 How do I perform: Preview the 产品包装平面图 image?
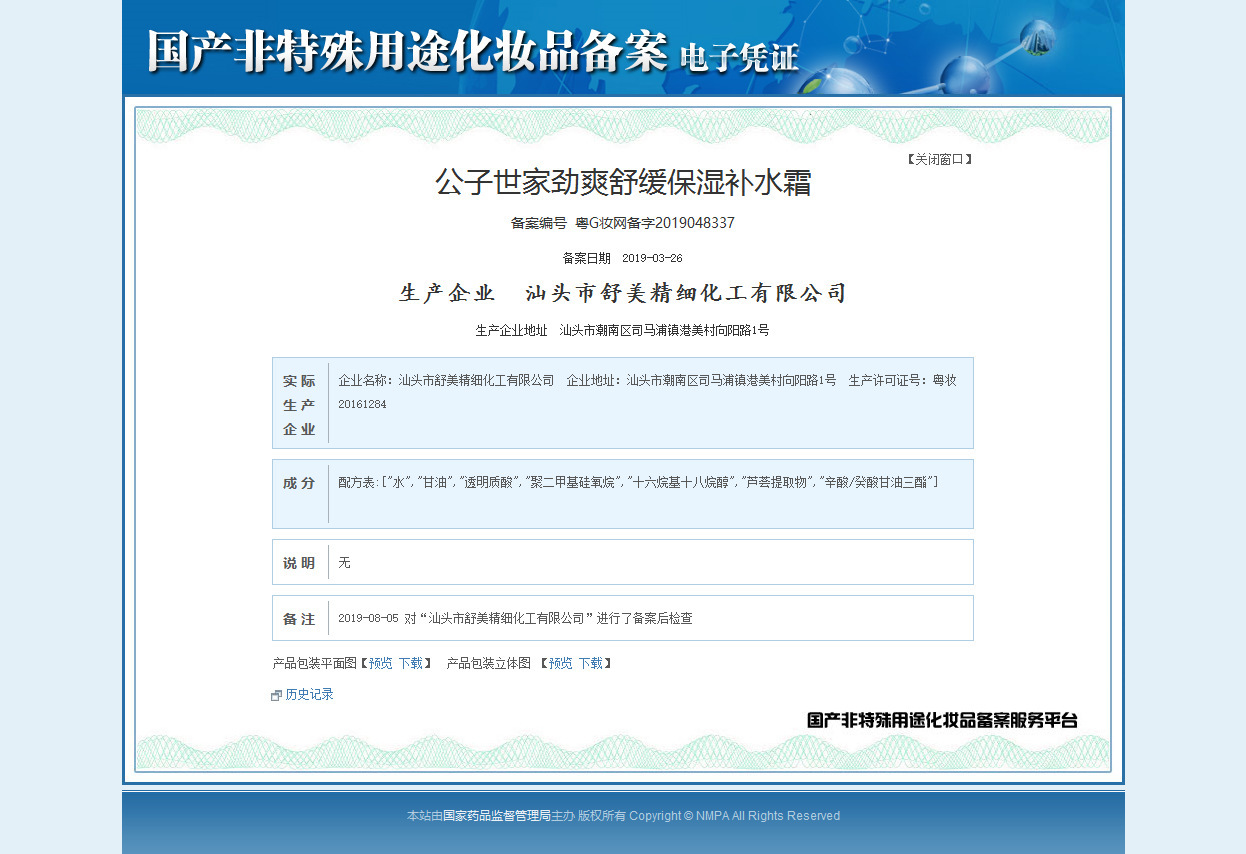[x=380, y=663]
